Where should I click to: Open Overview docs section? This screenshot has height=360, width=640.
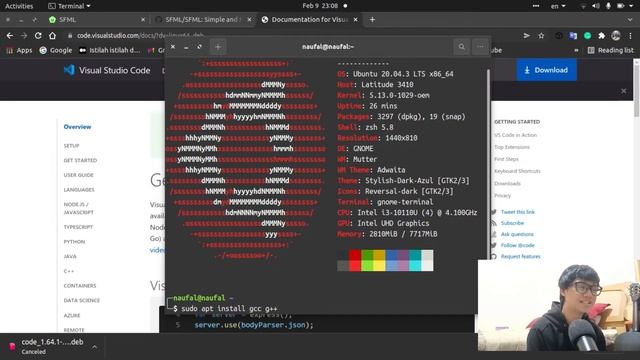click(78, 127)
